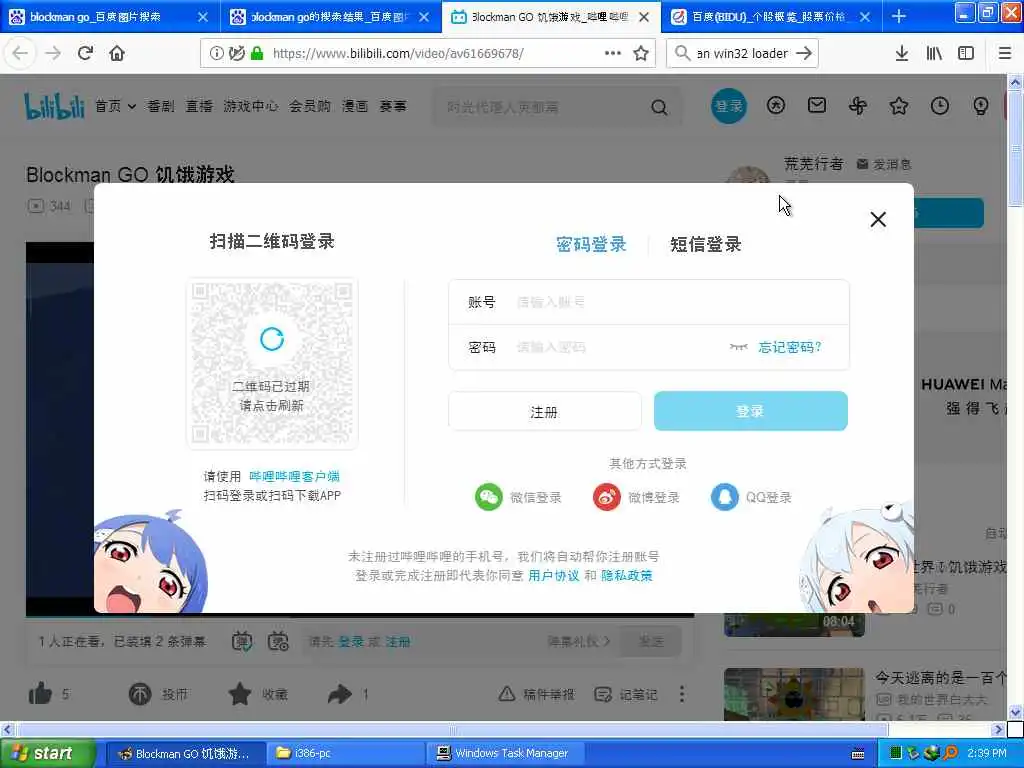Screen dimensions: 1024x768
Task: Open a new browser tab
Action: [x=899, y=16]
